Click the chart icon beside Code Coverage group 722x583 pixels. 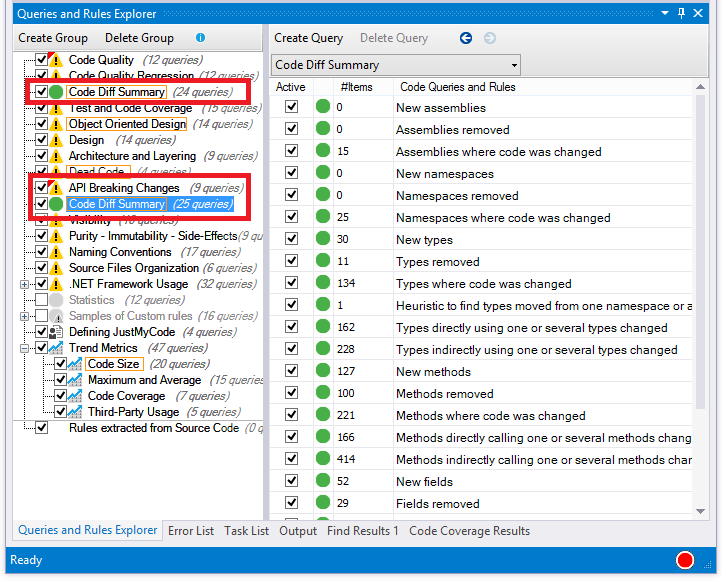(x=75, y=396)
